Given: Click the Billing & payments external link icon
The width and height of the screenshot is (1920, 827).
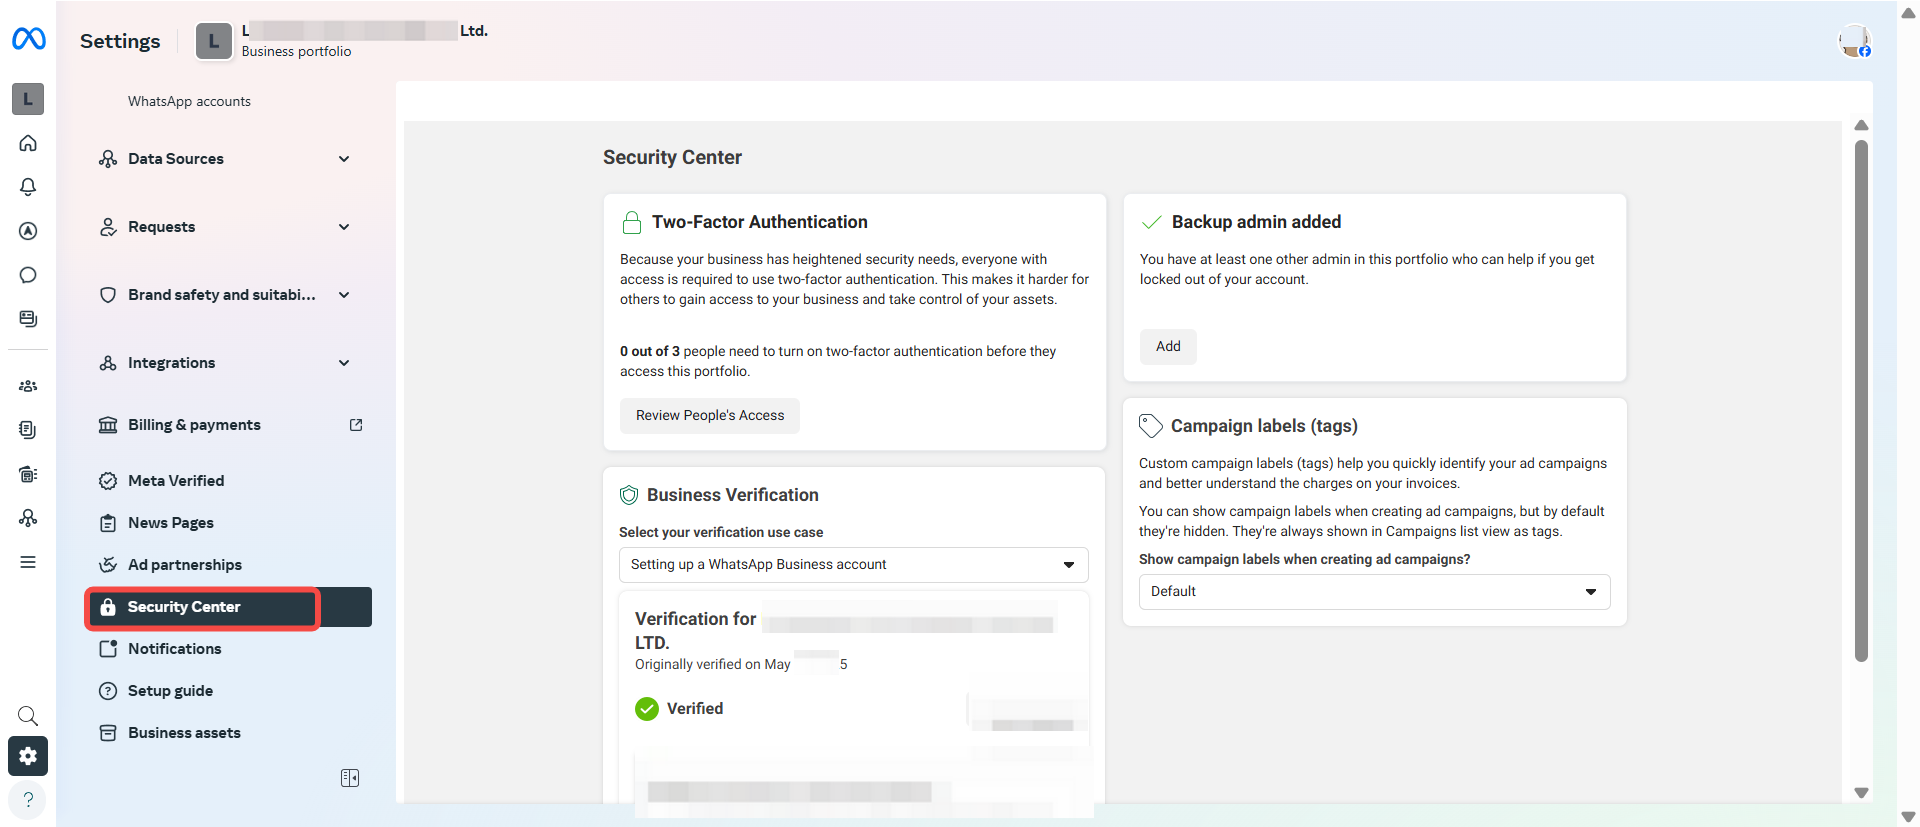Looking at the screenshot, I should [x=356, y=425].
